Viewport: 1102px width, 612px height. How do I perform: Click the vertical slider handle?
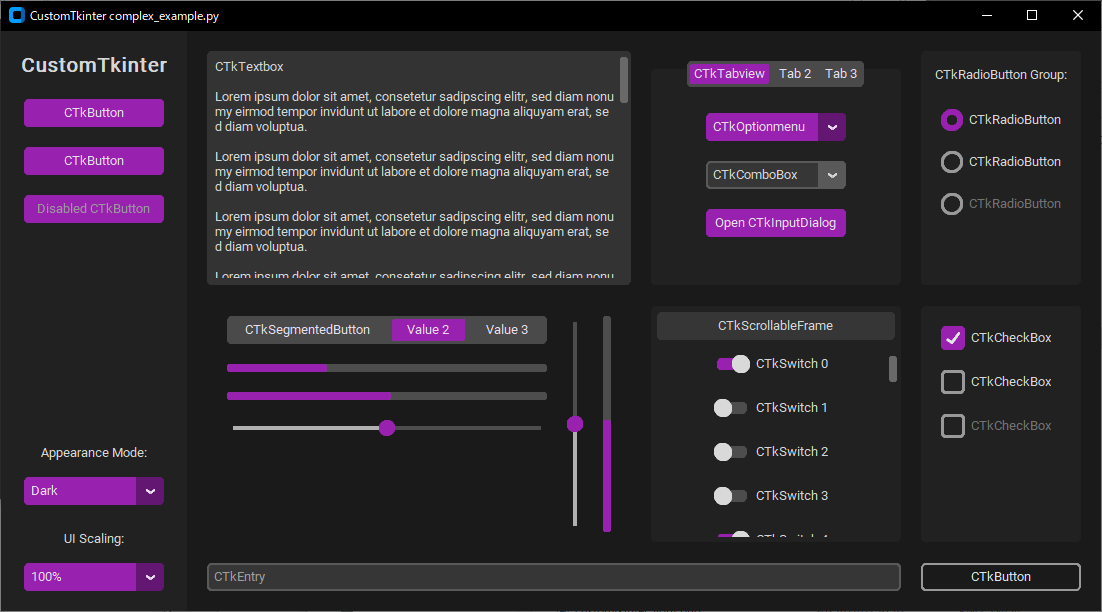click(575, 424)
